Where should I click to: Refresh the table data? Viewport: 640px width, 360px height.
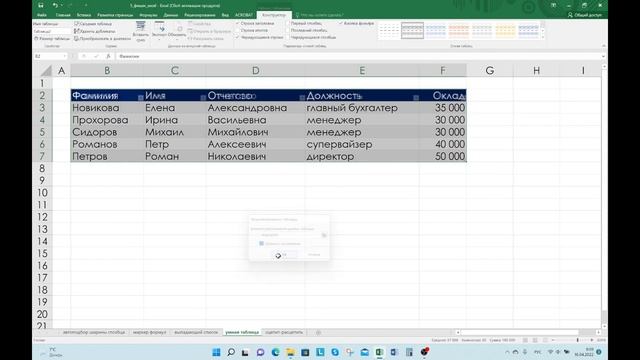[178, 31]
